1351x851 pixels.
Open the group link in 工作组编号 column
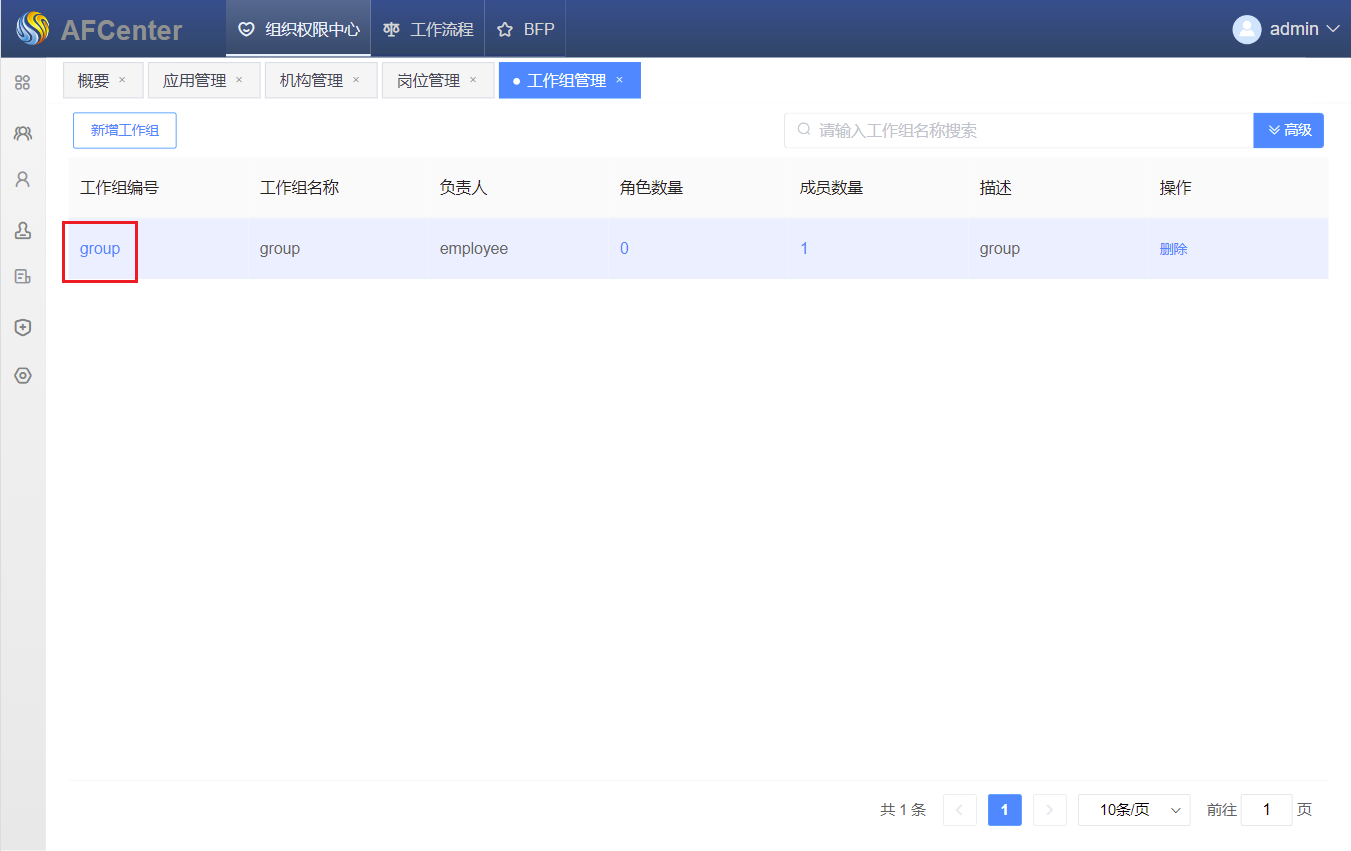(x=100, y=249)
